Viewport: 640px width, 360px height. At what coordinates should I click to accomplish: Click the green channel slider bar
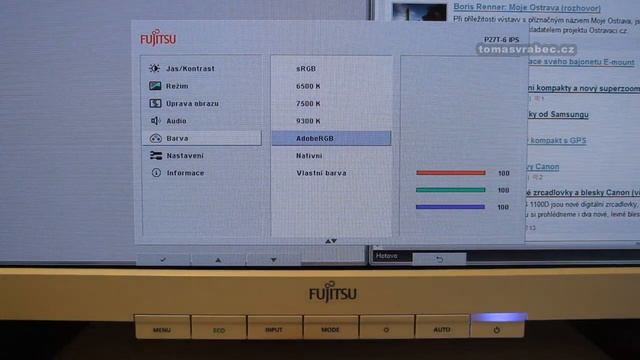(451, 190)
